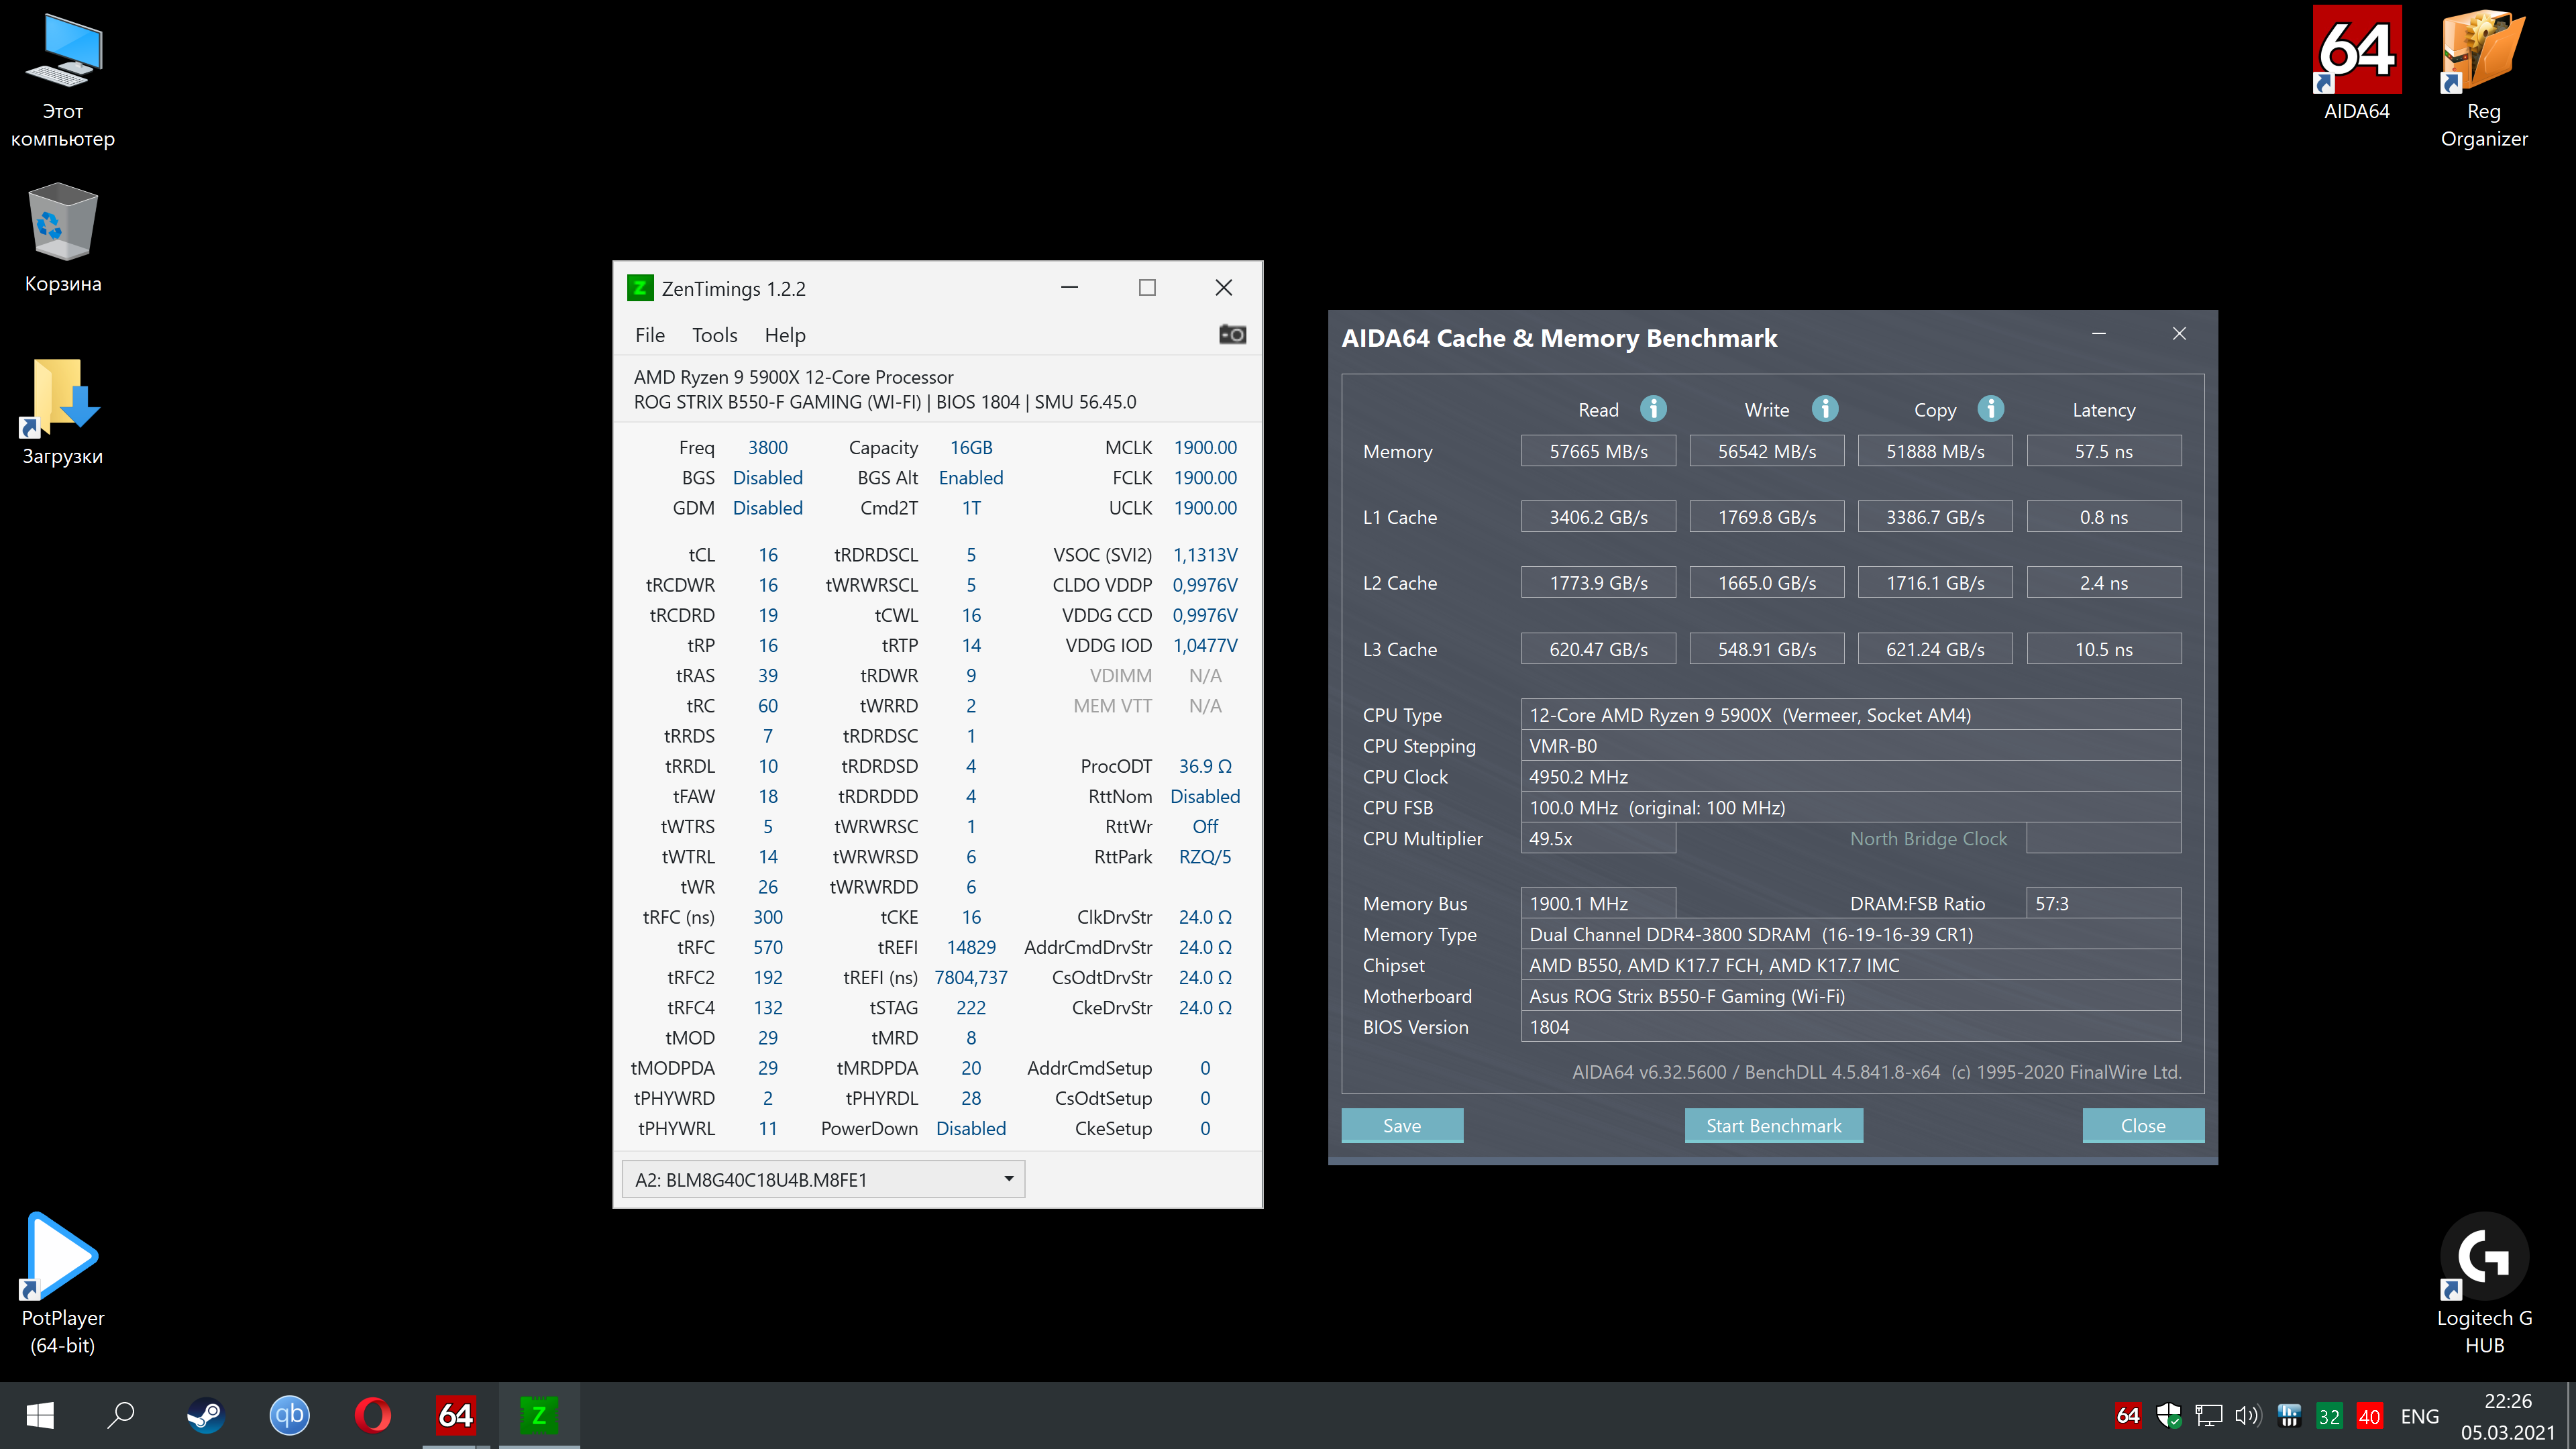The image size is (2576, 1449).
Task: Open Opera browser from taskbar
Action: click(373, 1415)
